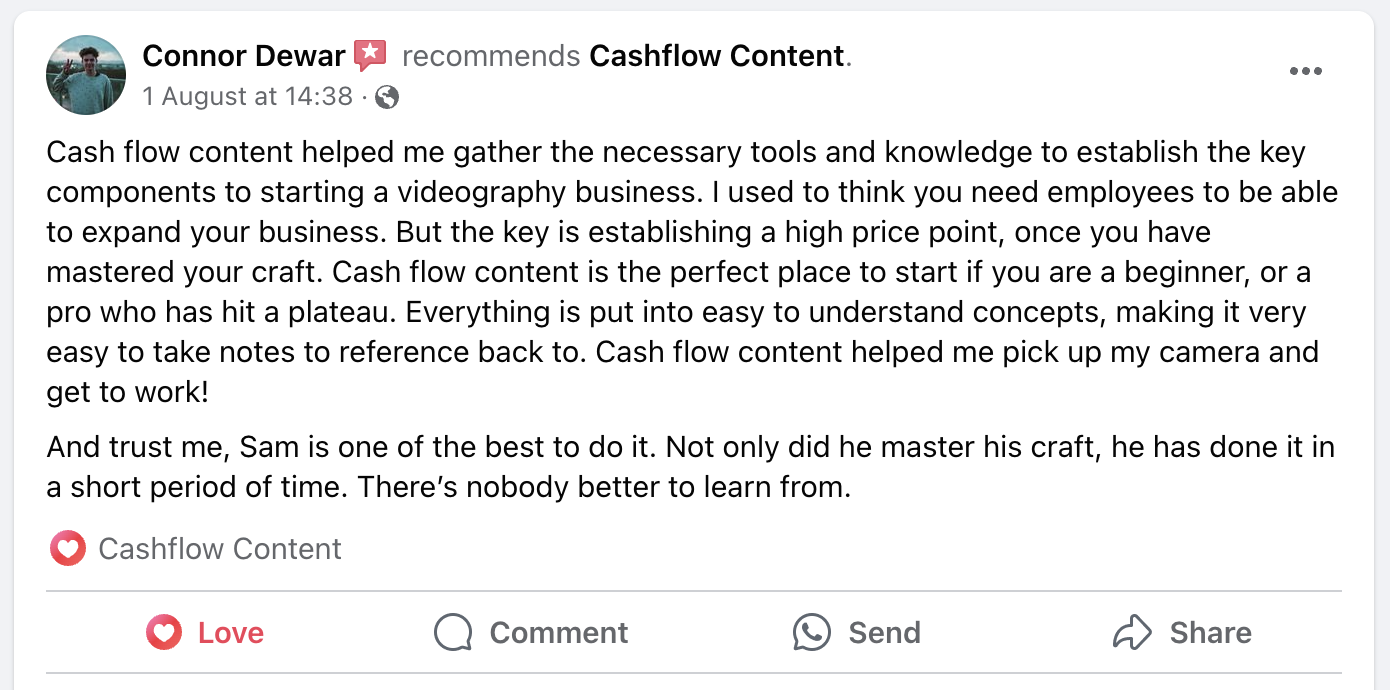Open the three-dot post options menu

[1306, 71]
